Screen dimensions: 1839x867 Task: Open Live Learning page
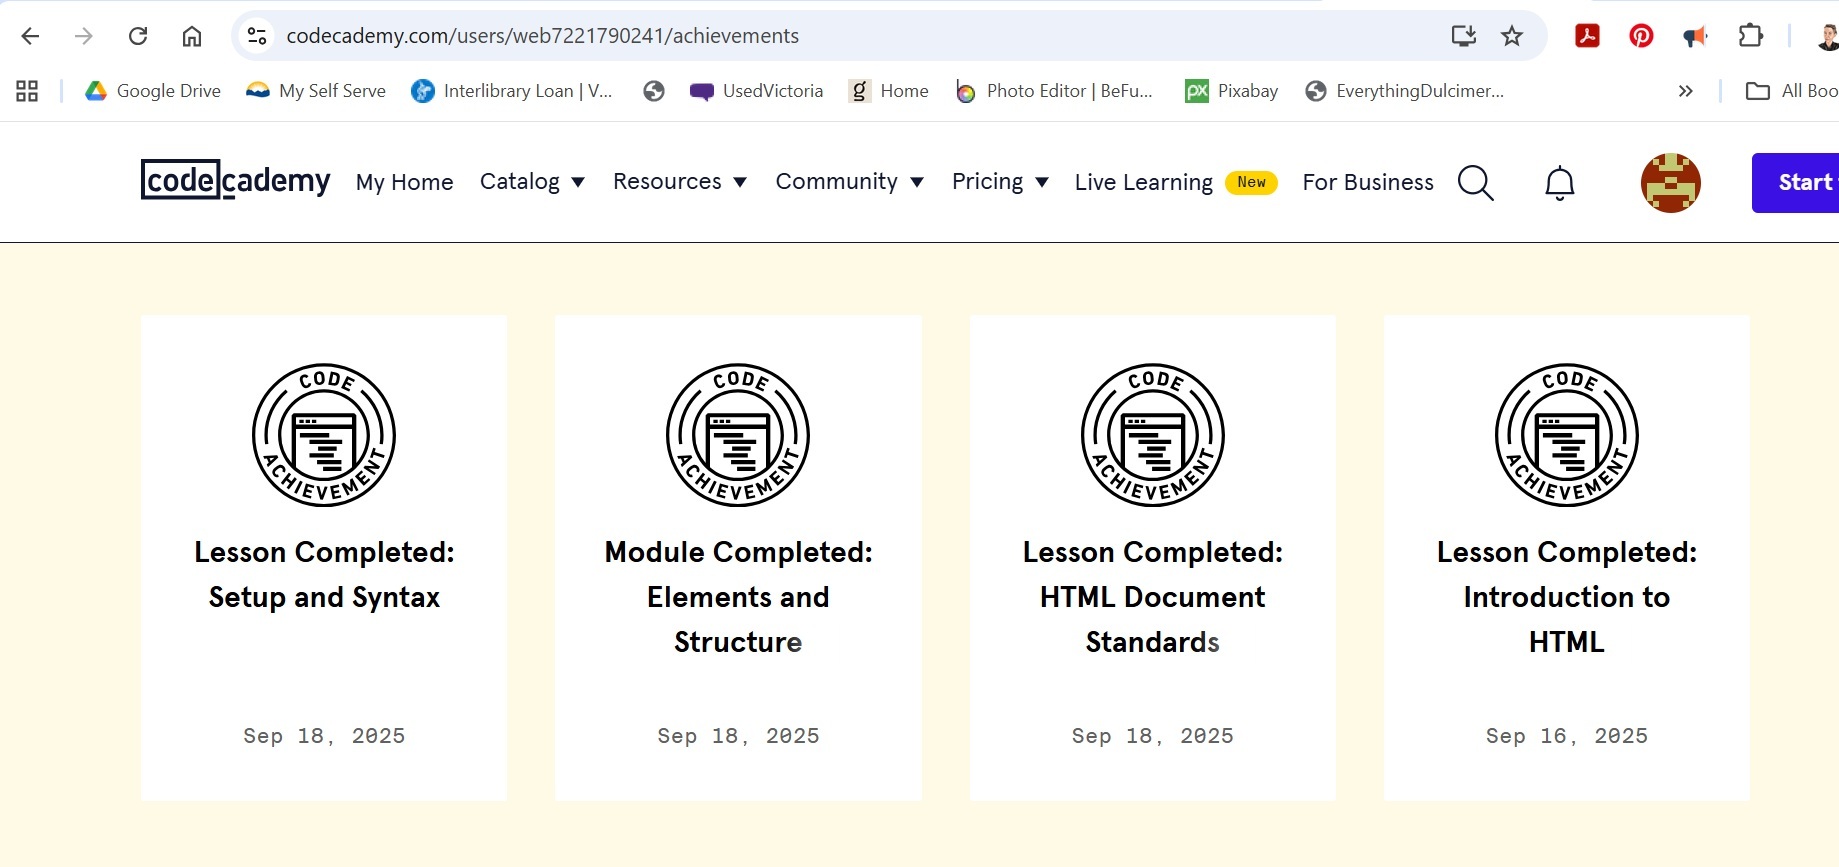1143,182
